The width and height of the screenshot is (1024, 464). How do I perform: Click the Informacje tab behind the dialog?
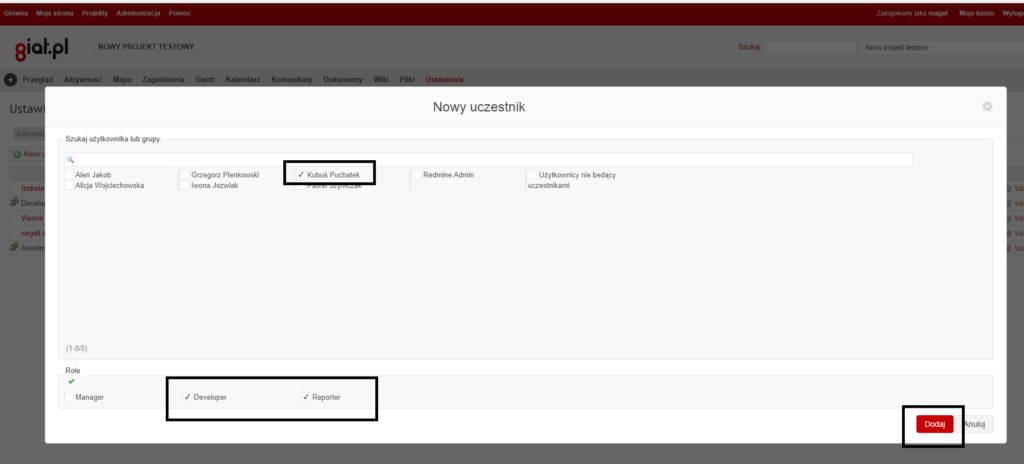pos(29,134)
